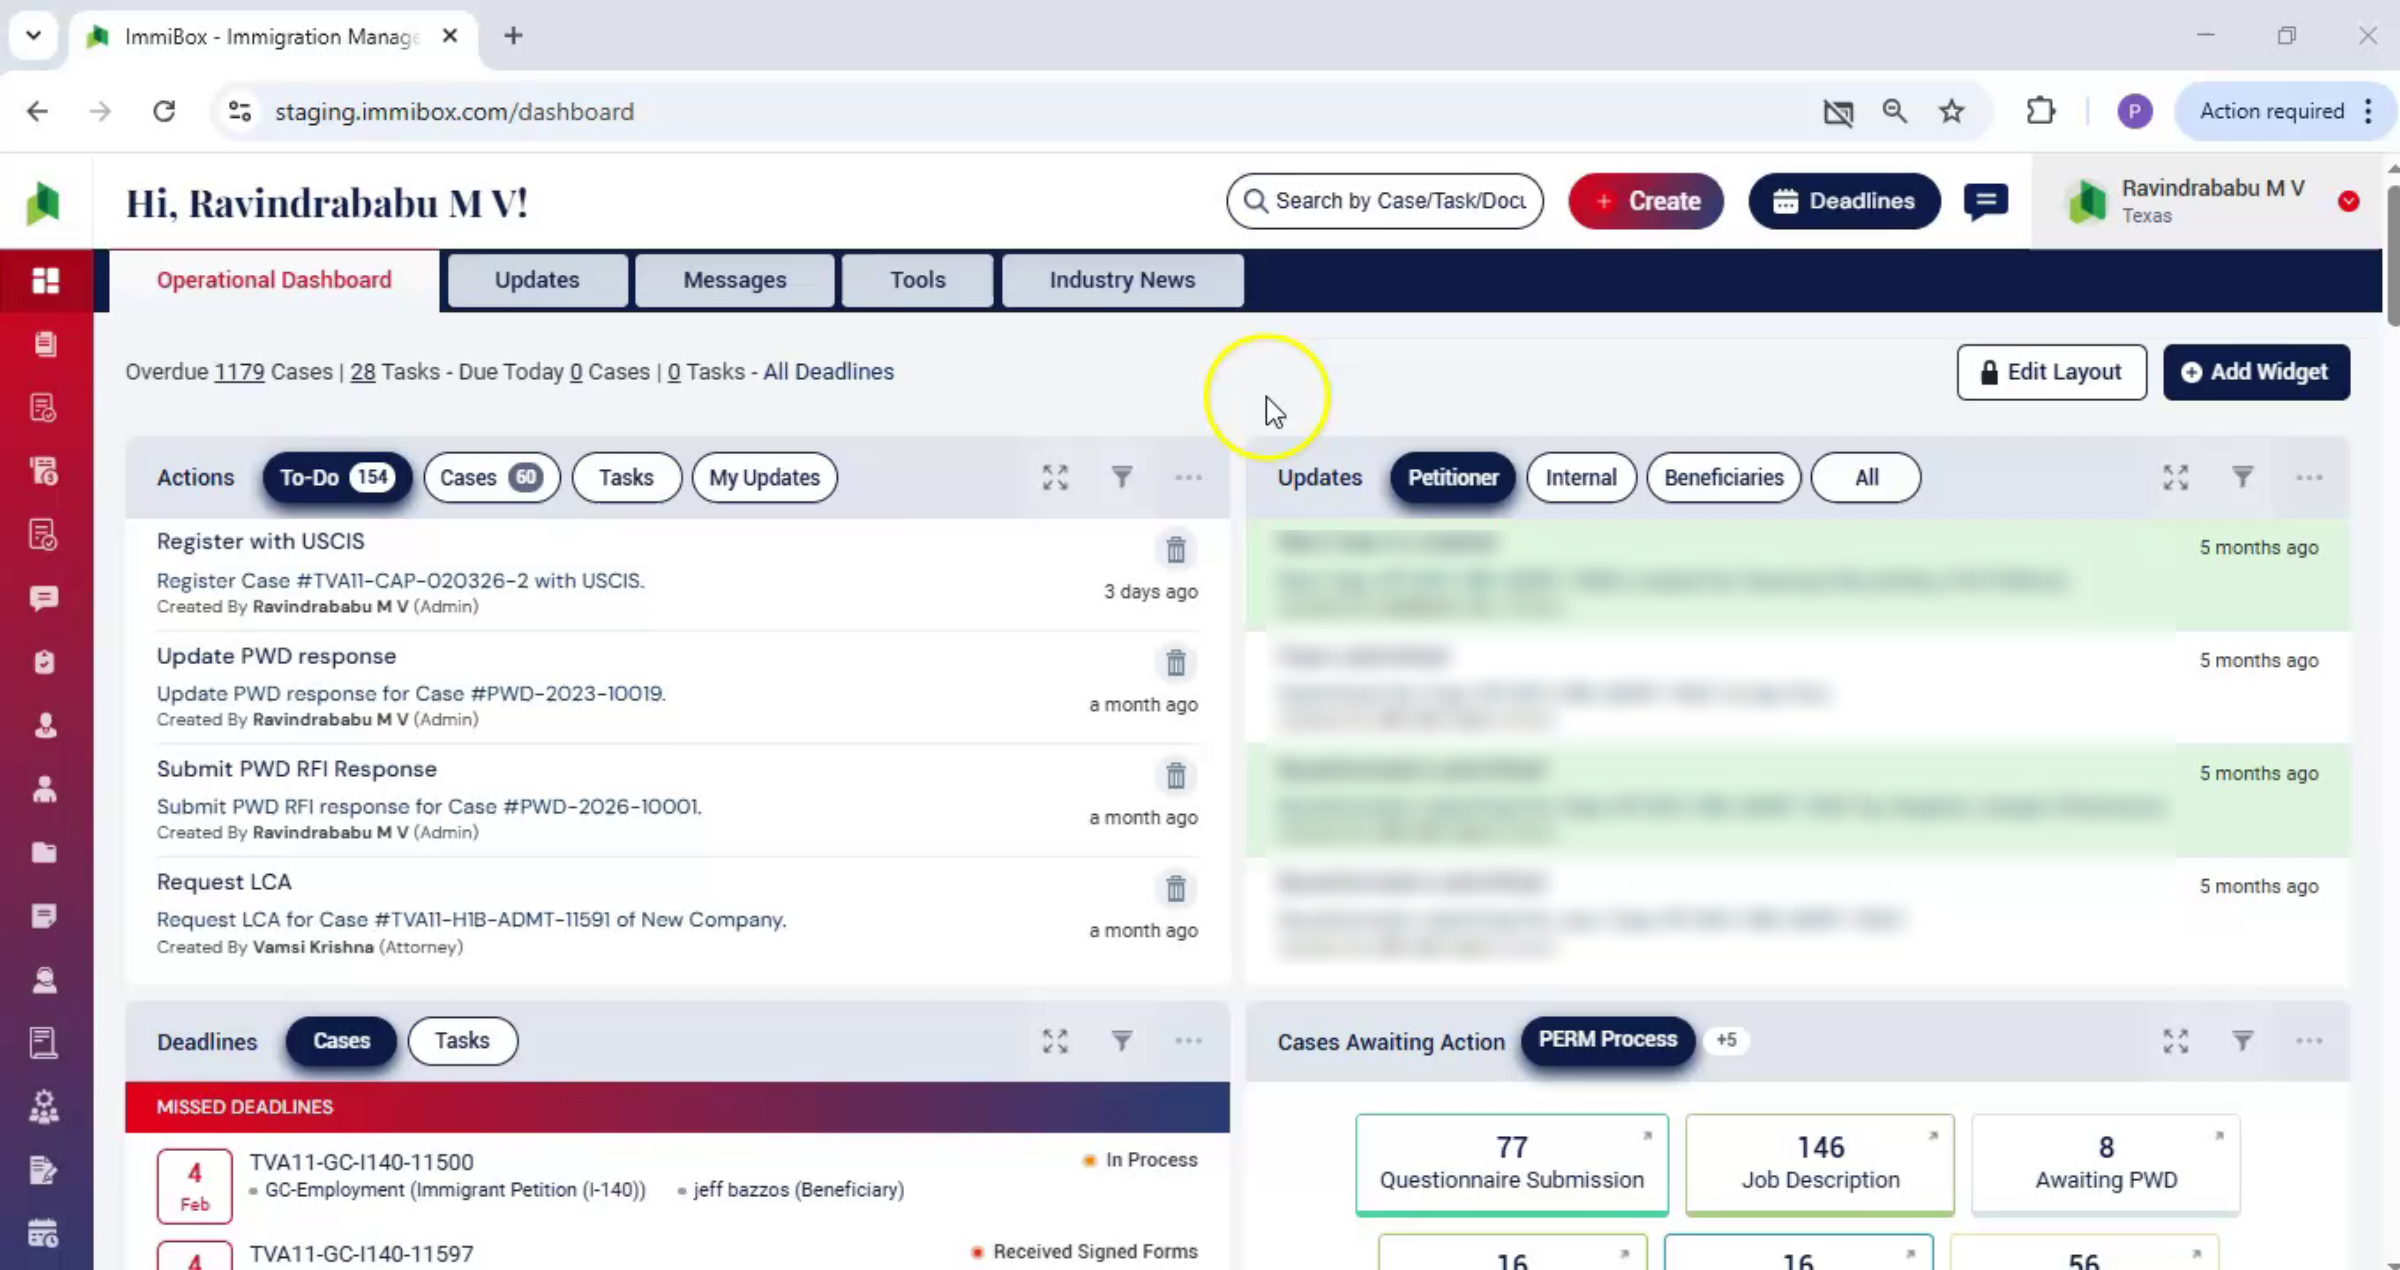Filter the Cases Awaiting Action widget
Viewport: 2400px width, 1270px height.
2243,1041
